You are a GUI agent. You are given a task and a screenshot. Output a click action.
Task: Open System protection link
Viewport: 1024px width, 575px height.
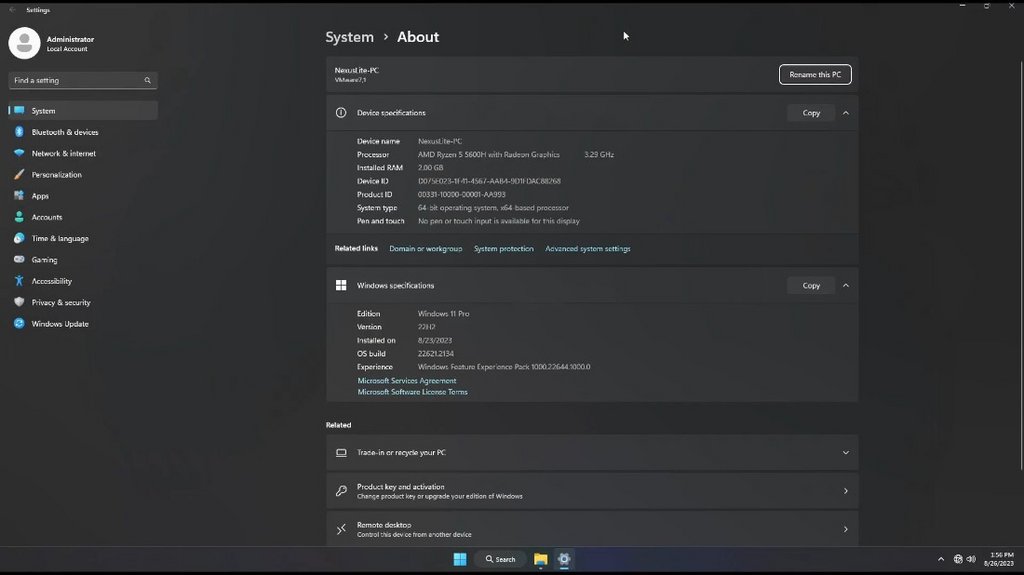click(x=504, y=249)
